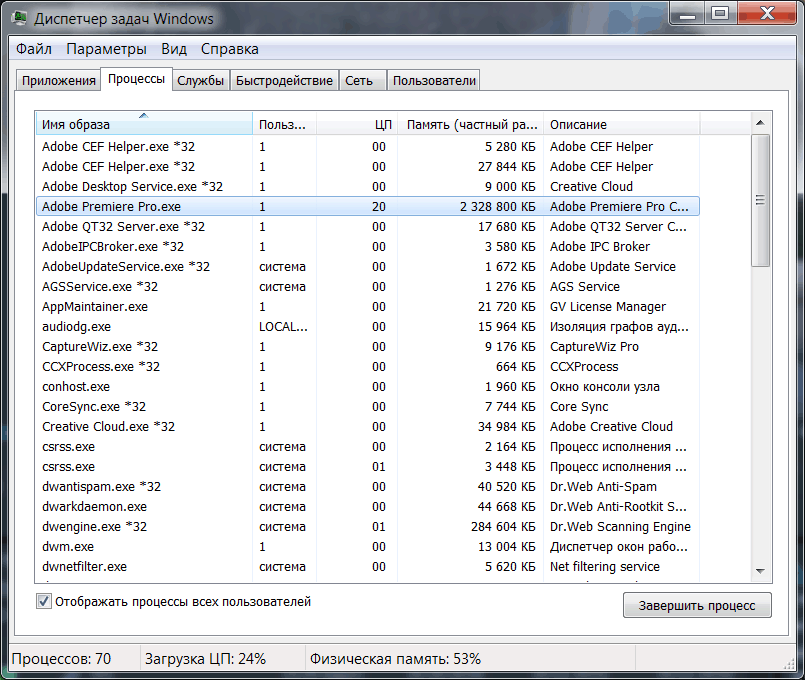Select the Adobe Desktop Service.exe process

click(x=368, y=186)
